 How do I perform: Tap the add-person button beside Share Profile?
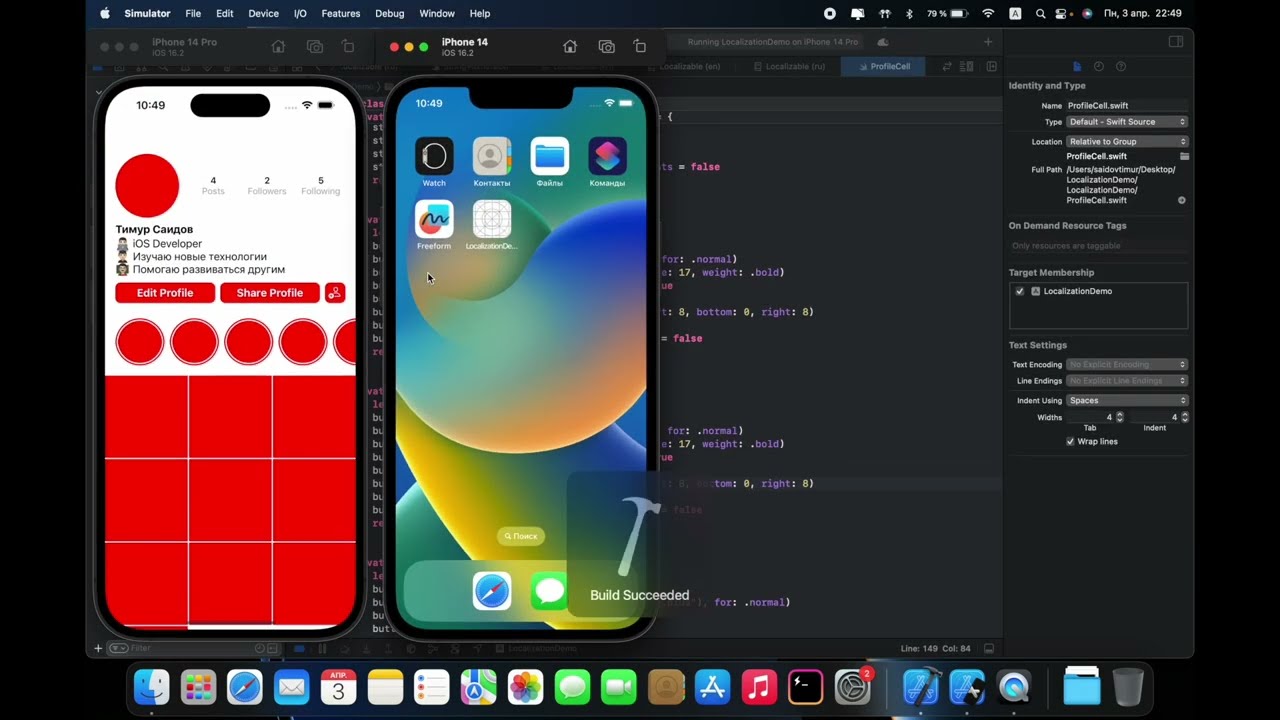335,293
